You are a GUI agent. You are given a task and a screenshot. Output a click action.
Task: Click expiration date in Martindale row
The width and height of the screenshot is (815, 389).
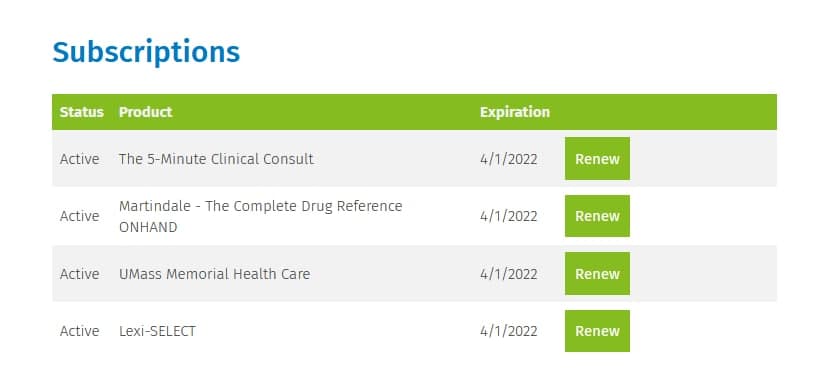coord(508,216)
